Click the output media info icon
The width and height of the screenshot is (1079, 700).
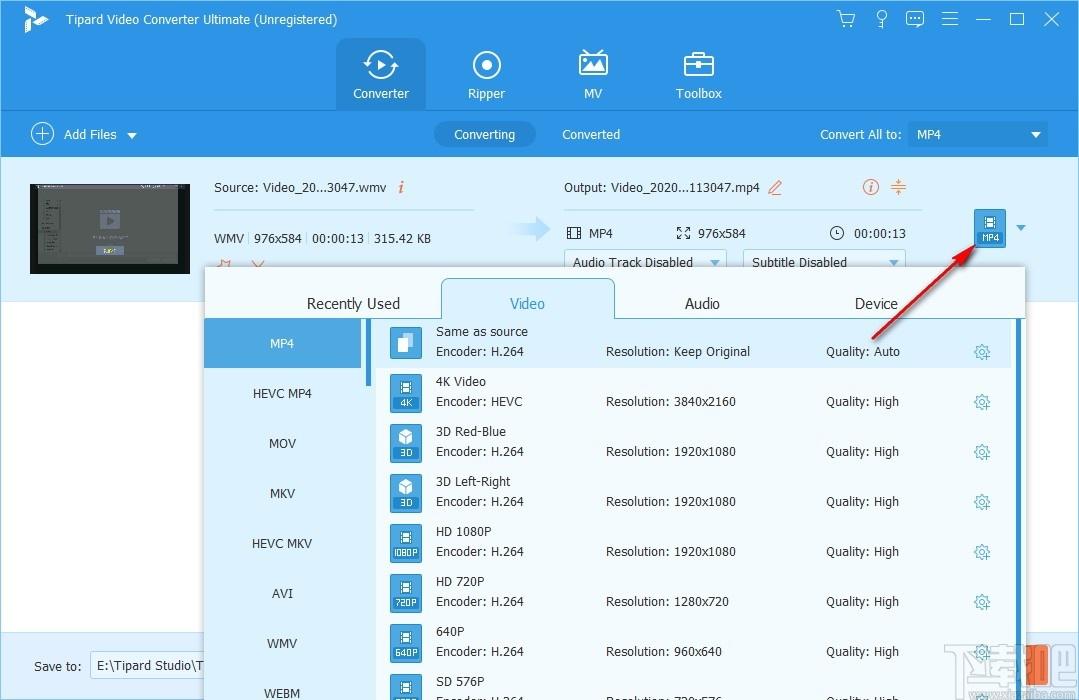tap(870, 187)
